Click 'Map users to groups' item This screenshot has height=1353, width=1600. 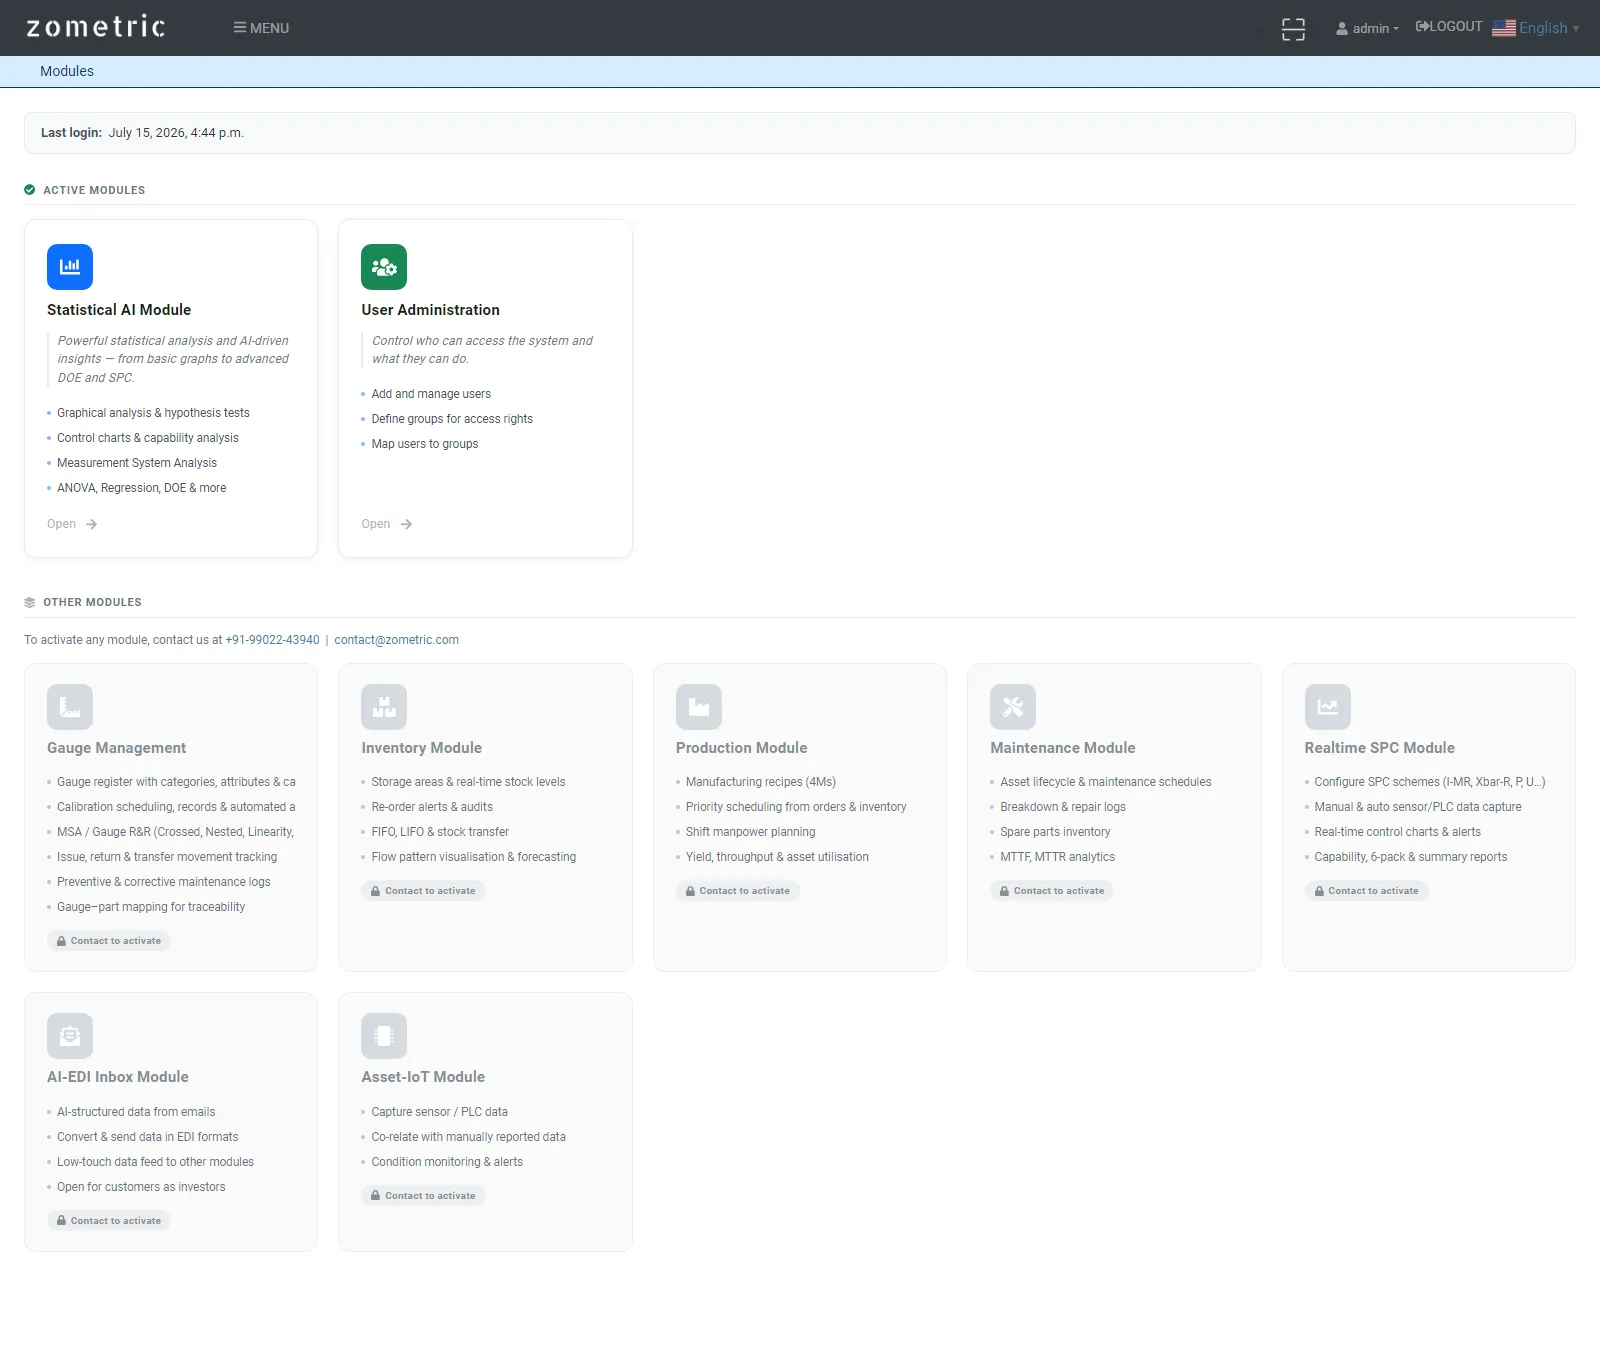coord(425,444)
